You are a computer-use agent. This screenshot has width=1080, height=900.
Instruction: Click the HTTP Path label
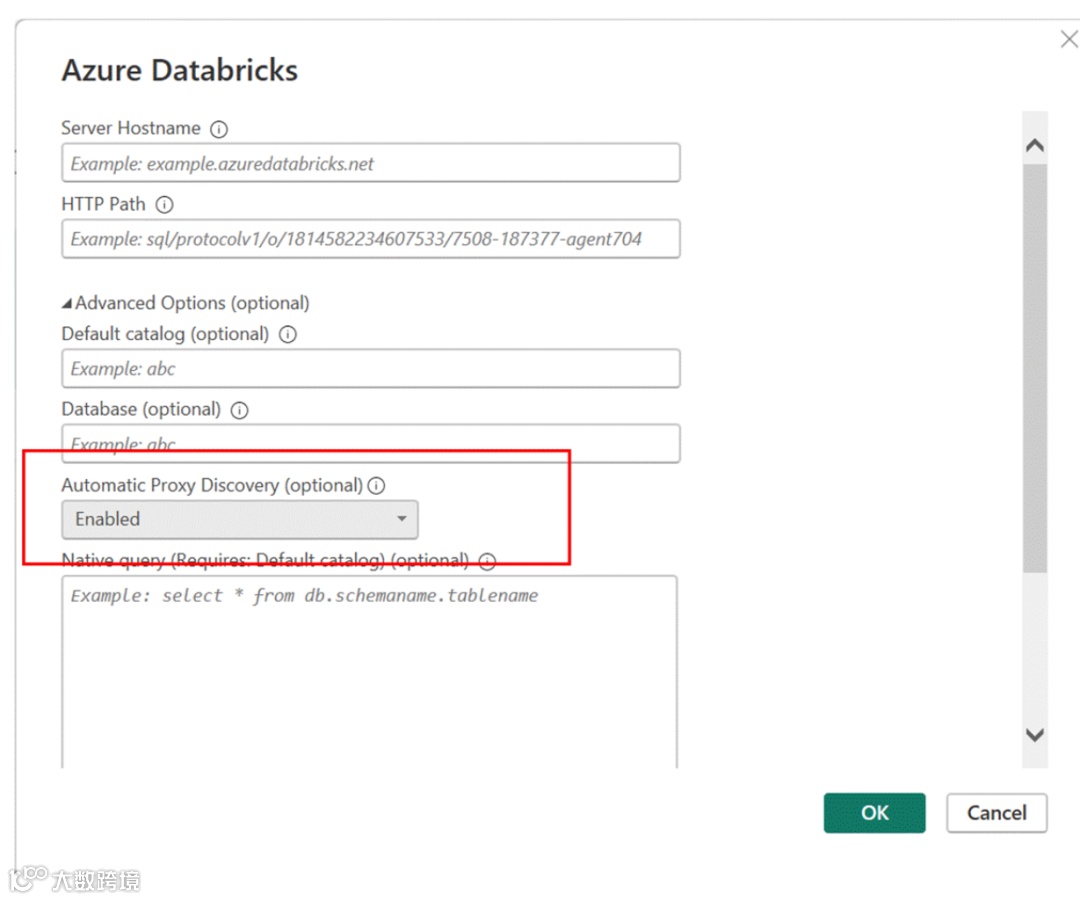(x=103, y=204)
